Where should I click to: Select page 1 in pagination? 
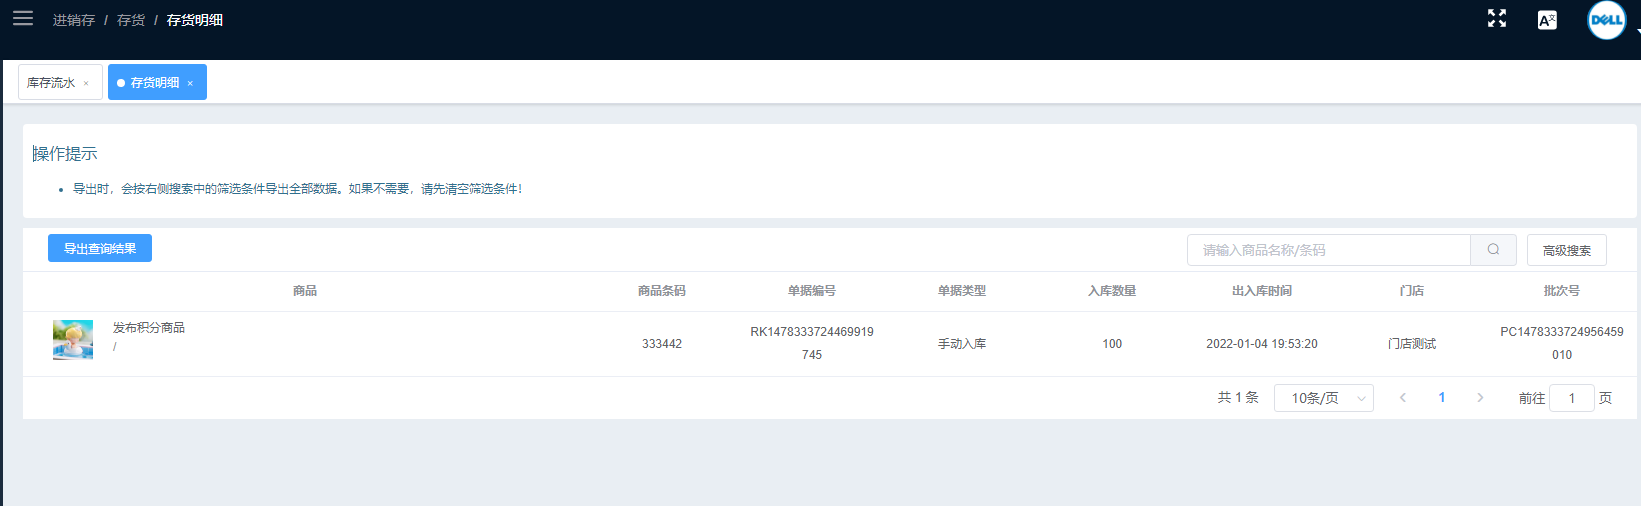point(1441,398)
